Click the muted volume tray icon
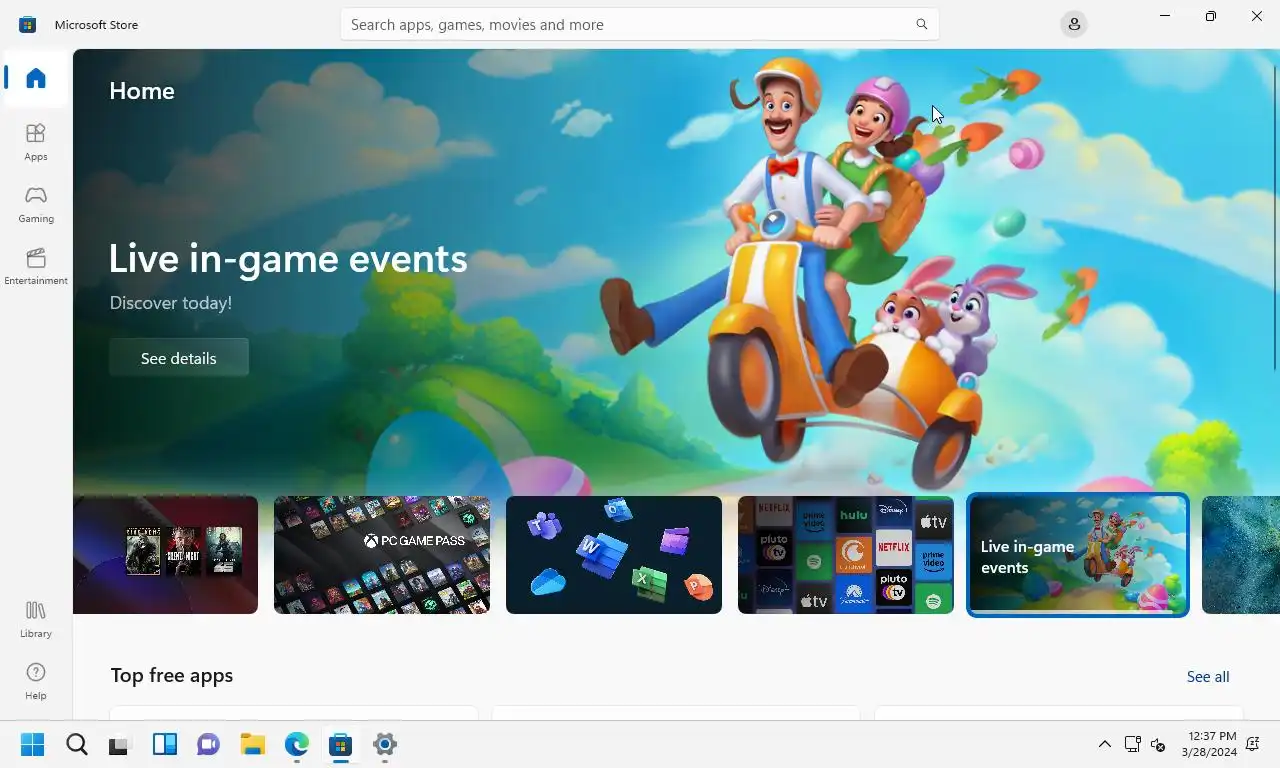 pyautogui.click(x=1158, y=744)
